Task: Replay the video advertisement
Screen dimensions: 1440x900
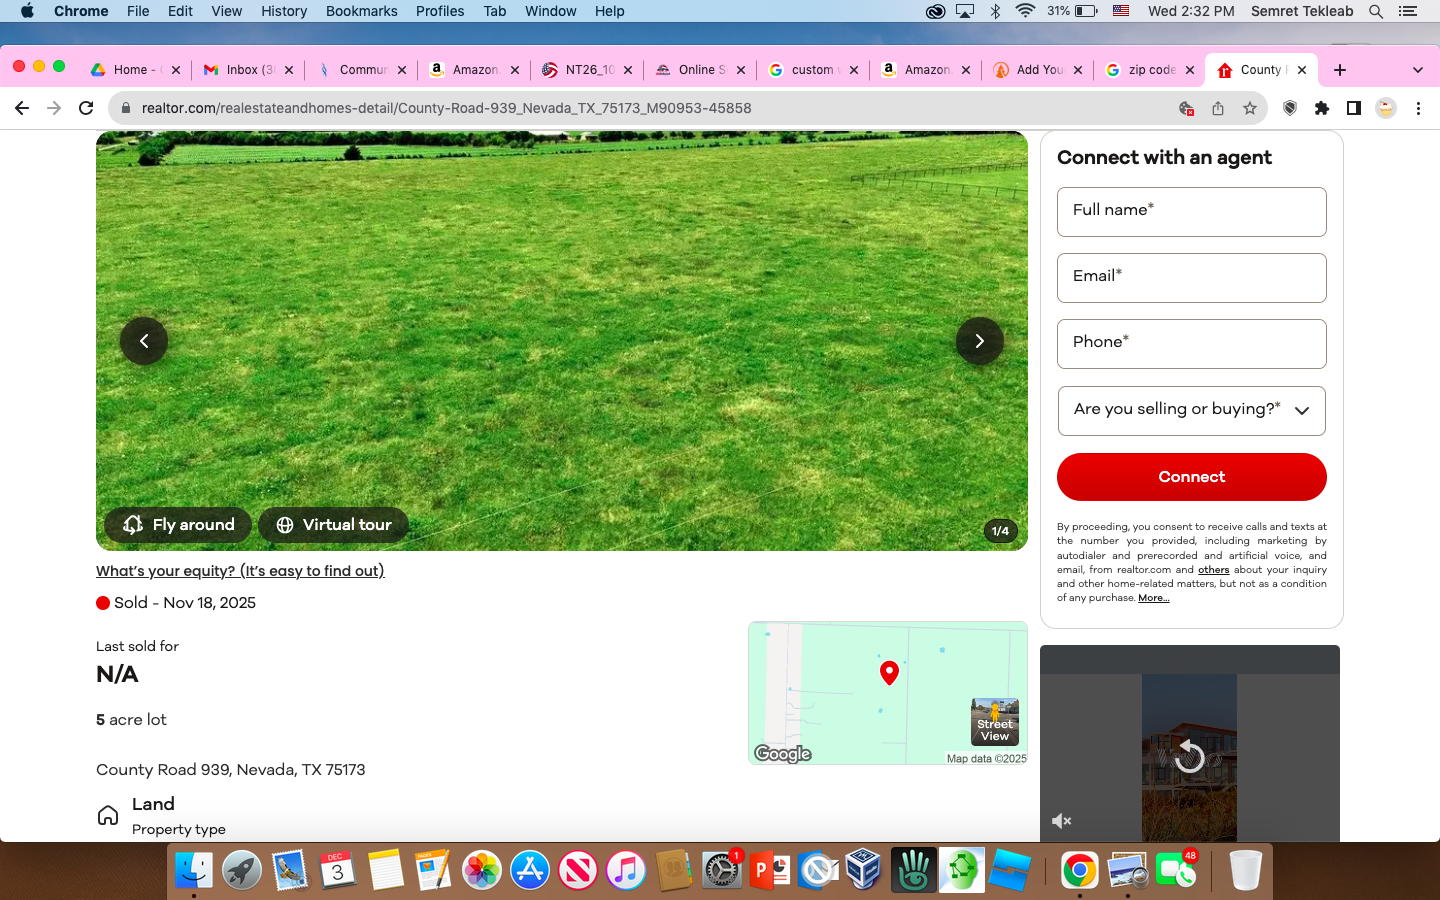Action: click(x=1189, y=756)
